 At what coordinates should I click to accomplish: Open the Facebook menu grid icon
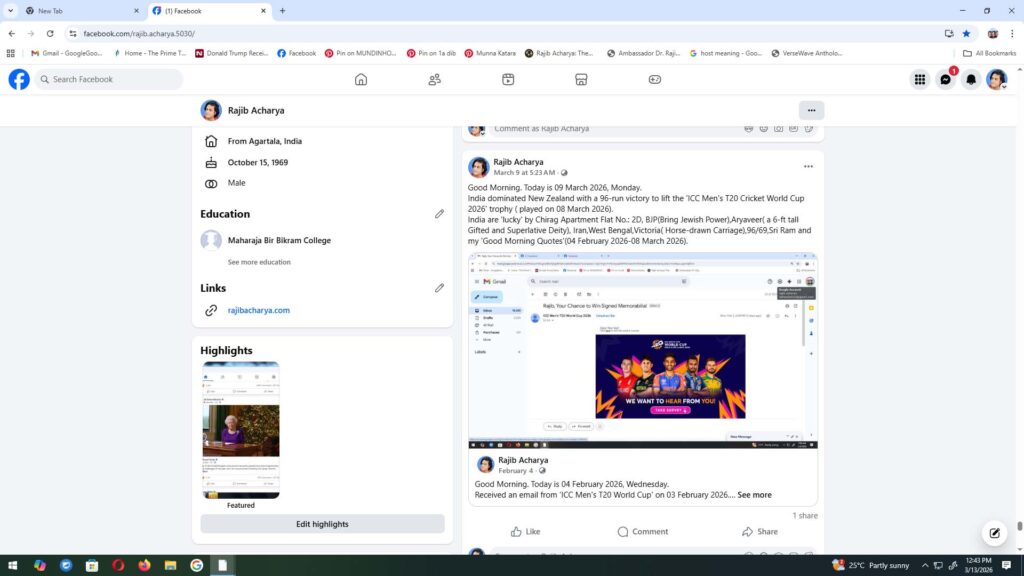(920, 80)
